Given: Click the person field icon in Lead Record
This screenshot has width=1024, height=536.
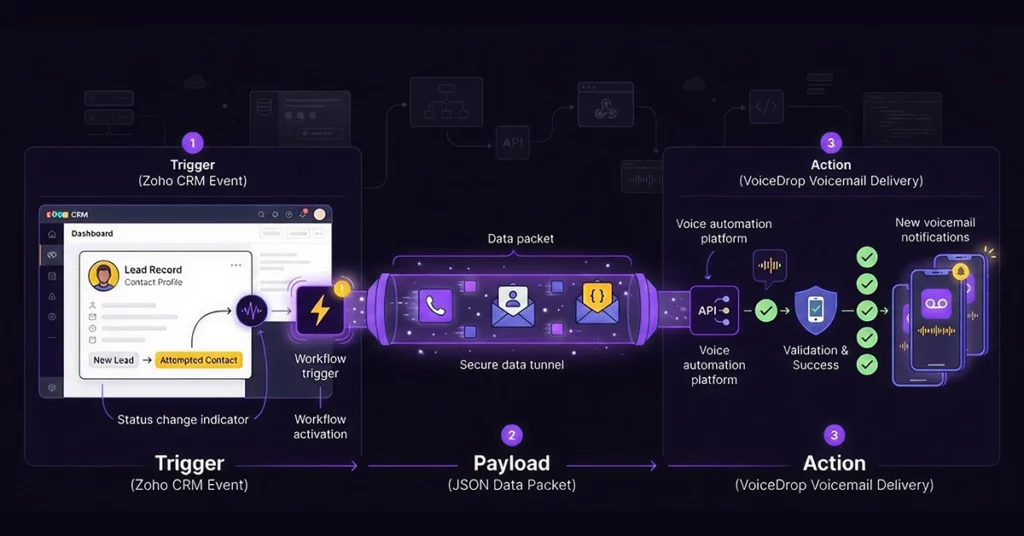Looking at the screenshot, I should coord(93,305).
